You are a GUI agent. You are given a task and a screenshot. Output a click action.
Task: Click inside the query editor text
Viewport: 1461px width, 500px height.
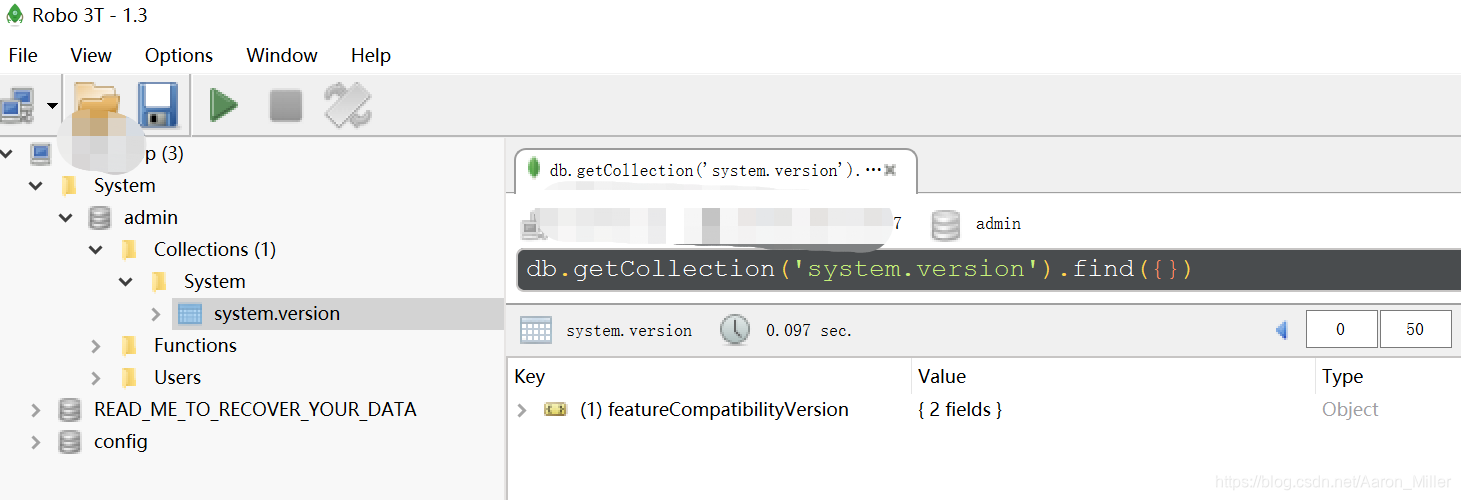[860, 269]
